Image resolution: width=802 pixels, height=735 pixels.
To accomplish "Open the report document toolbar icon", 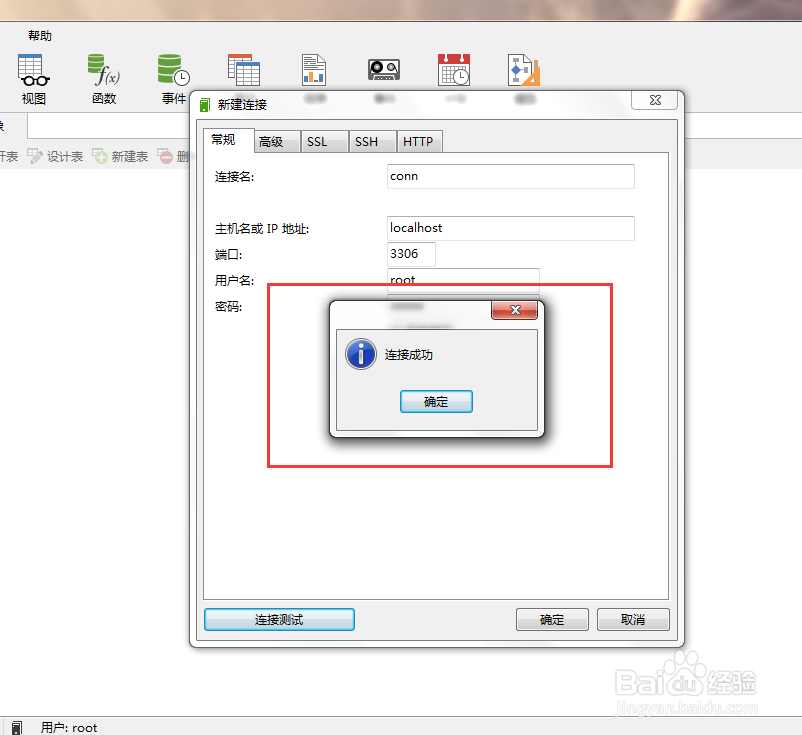I will click(314, 70).
